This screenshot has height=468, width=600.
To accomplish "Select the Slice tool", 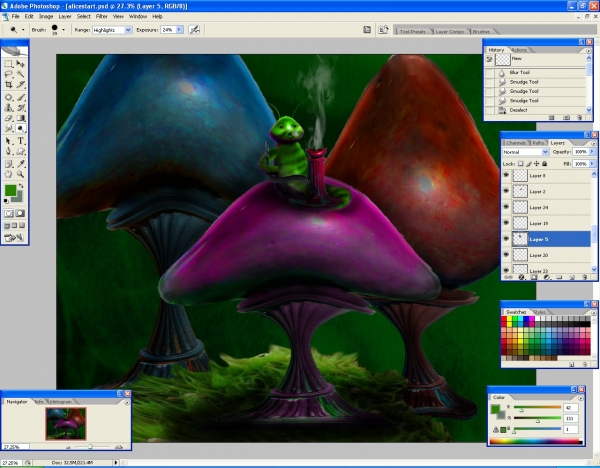I will (21, 85).
